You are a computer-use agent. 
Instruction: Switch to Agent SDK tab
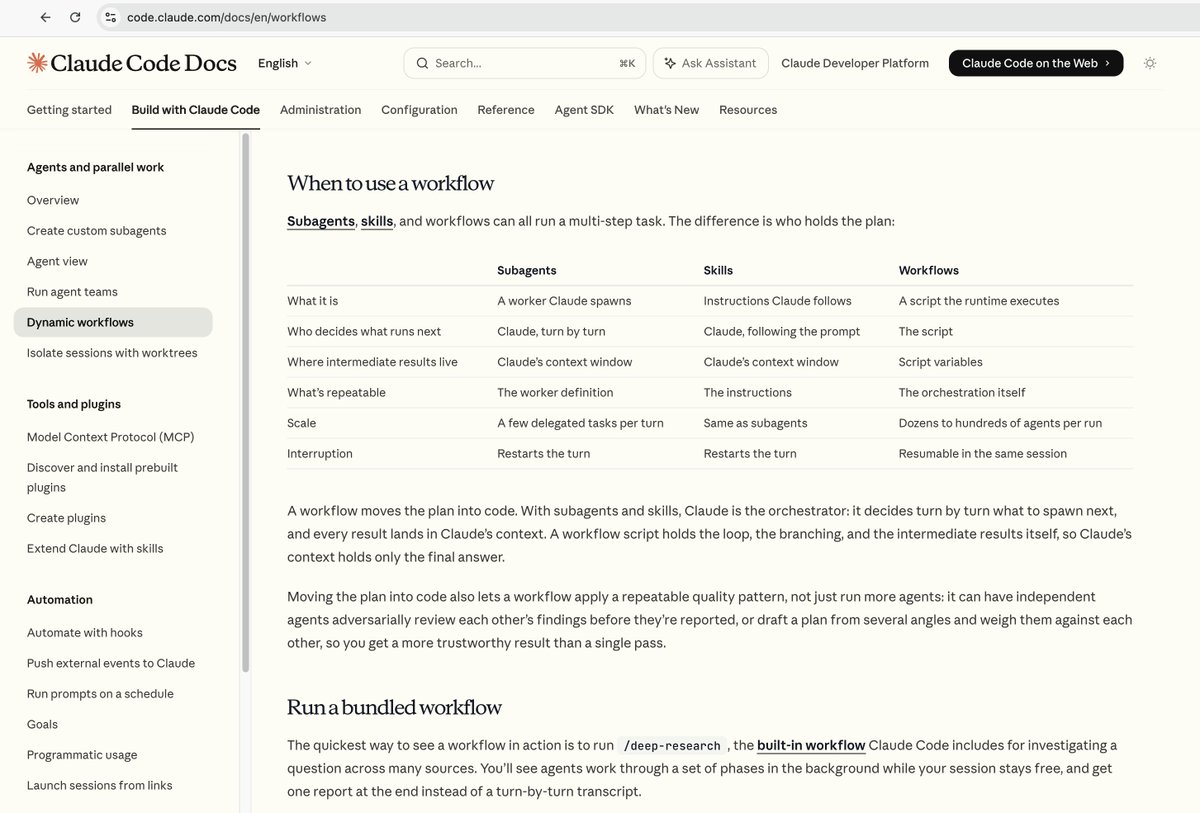pos(584,110)
